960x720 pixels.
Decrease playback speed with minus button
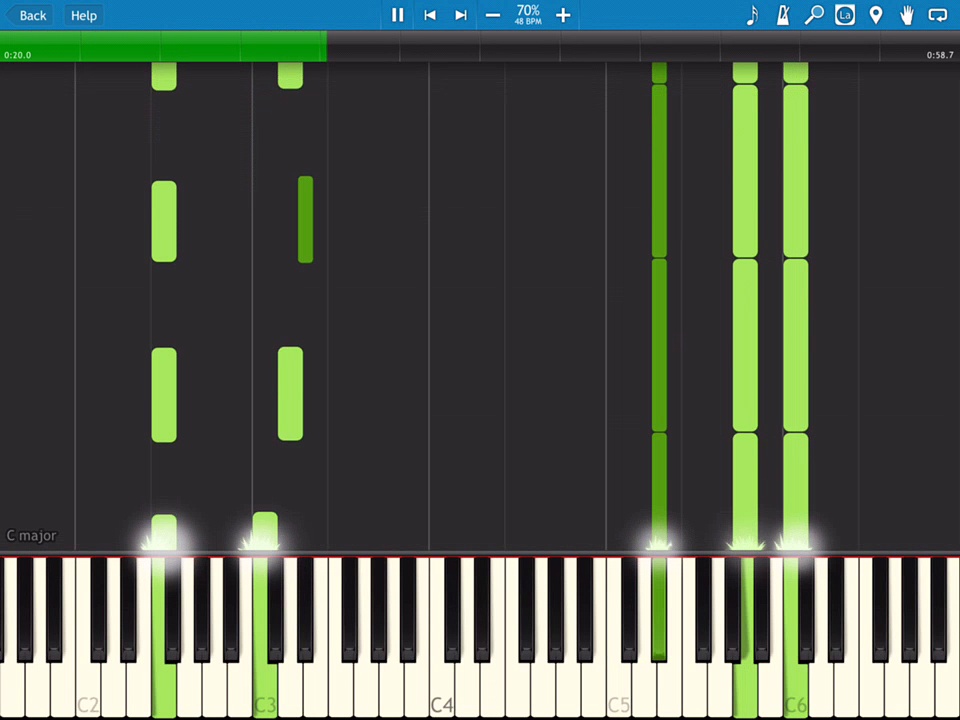coord(493,15)
